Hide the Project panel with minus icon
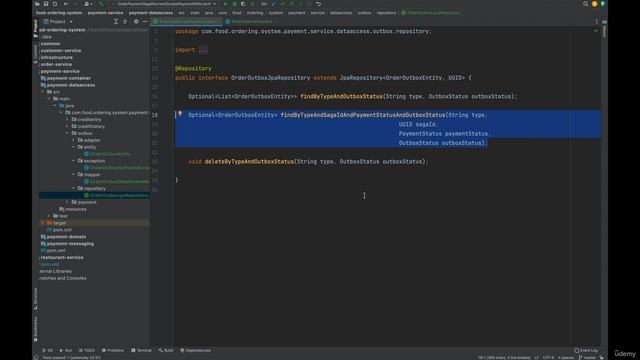The image size is (640, 360). coord(144,21)
